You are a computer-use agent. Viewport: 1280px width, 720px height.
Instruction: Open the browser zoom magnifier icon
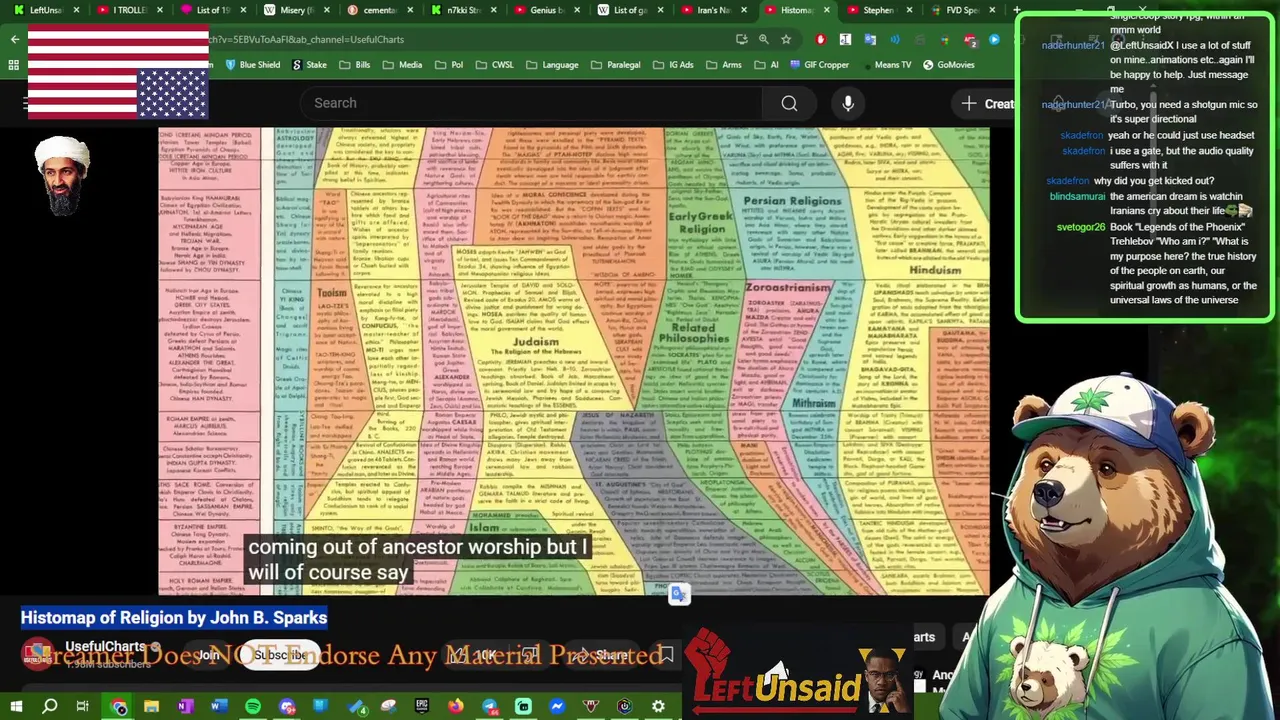point(763,39)
